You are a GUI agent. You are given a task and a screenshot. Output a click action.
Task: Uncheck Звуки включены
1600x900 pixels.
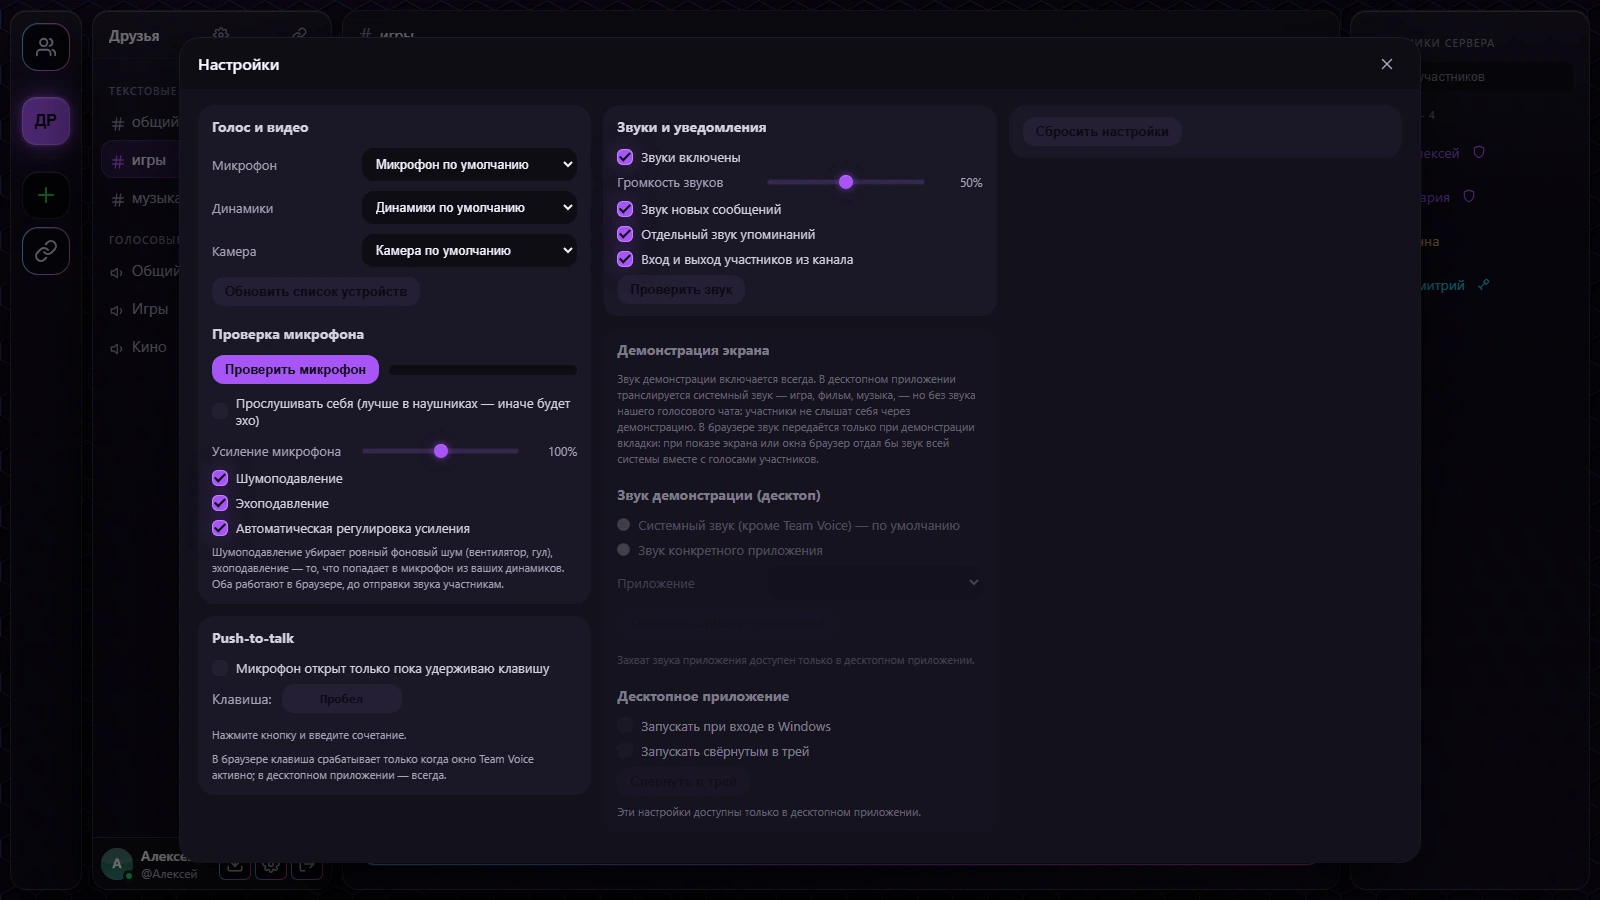tap(625, 157)
